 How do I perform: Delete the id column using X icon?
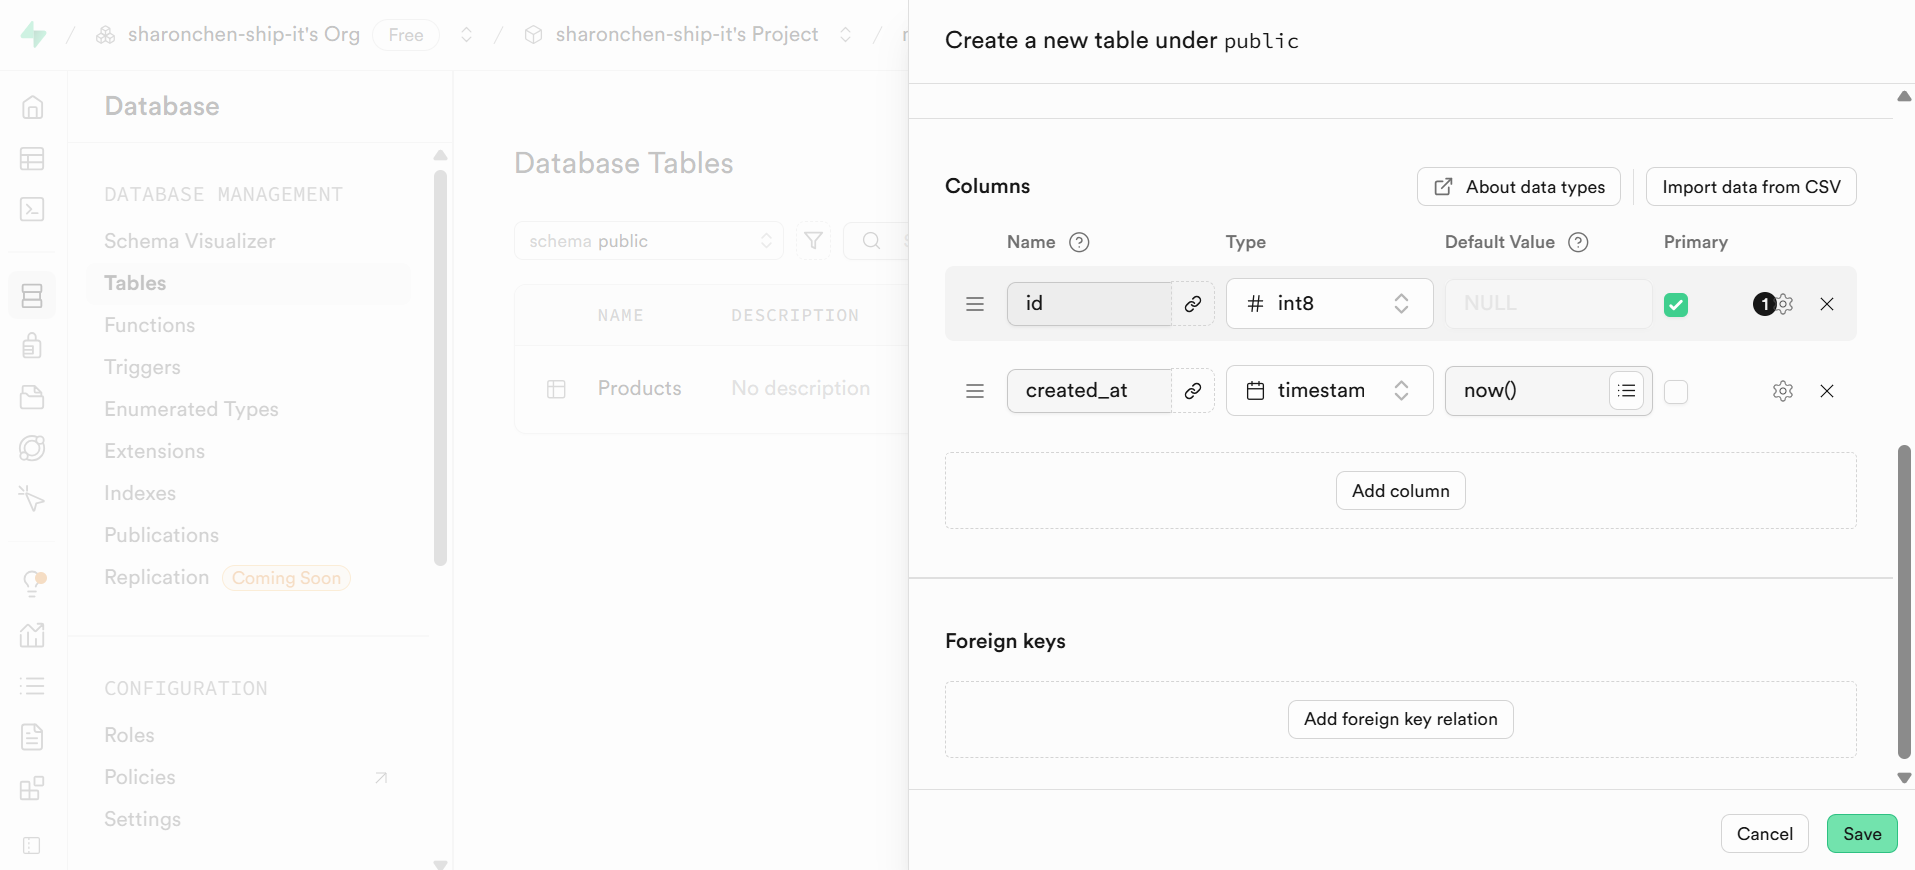pos(1826,304)
